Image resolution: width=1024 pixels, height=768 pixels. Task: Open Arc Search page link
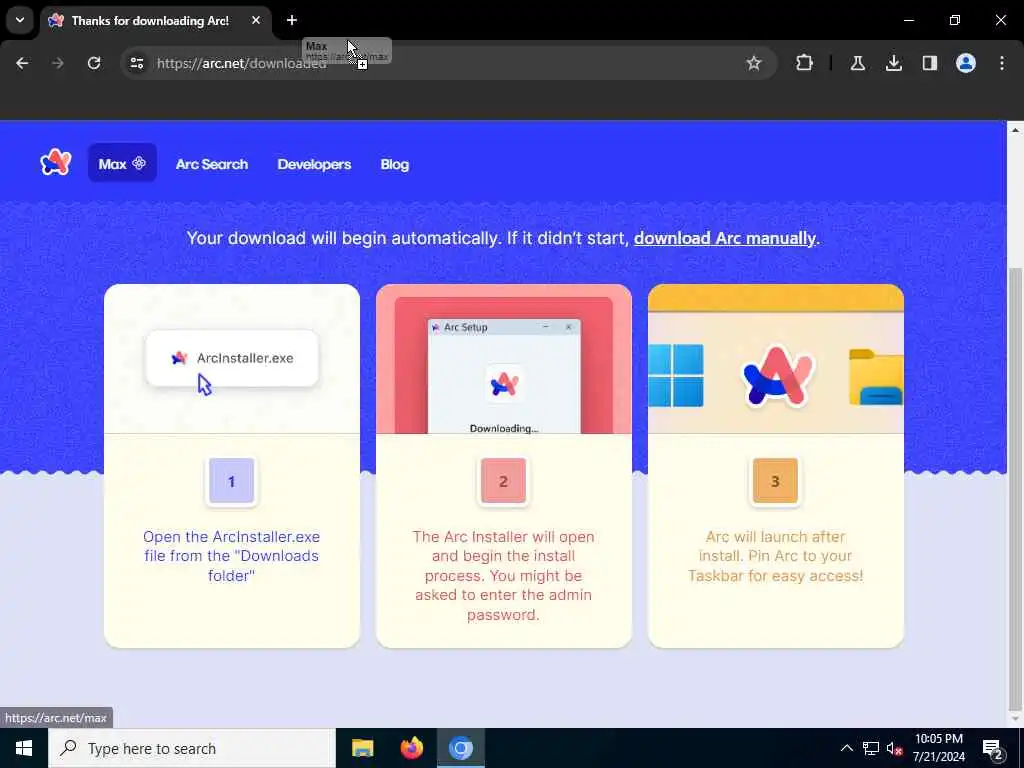[x=212, y=164]
